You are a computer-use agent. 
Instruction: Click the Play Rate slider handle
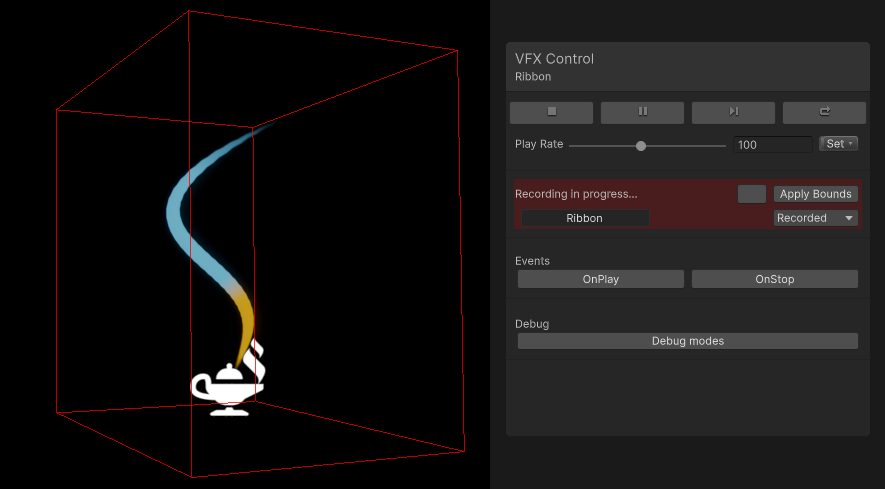pos(641,146)
